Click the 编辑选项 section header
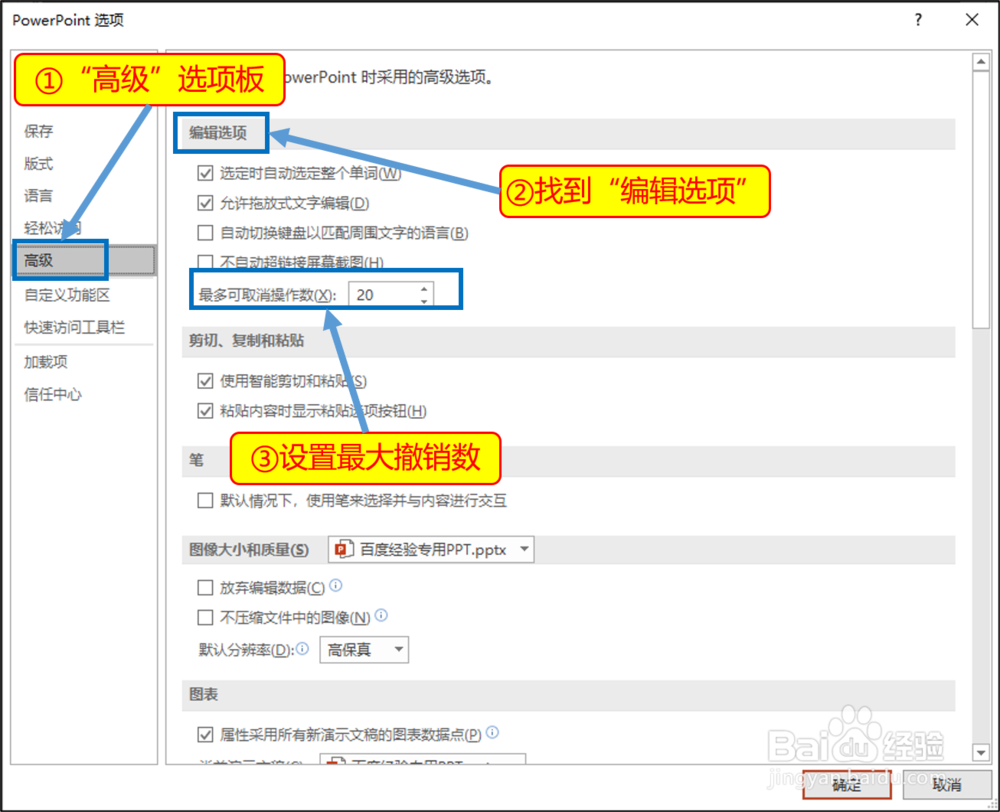Screen dimensions: 1000x812 click(218, 133)
